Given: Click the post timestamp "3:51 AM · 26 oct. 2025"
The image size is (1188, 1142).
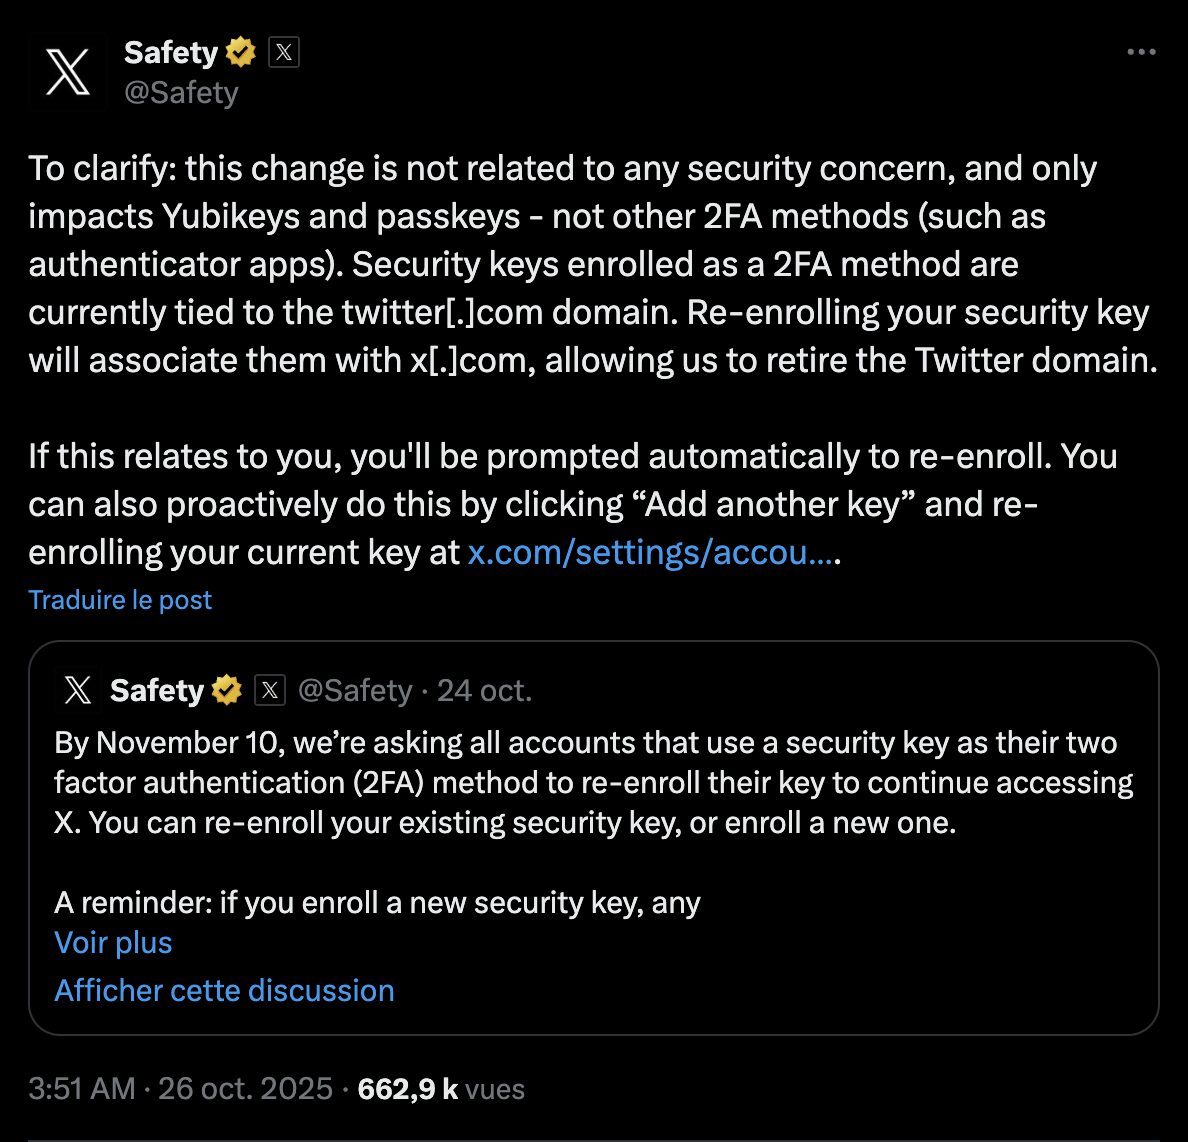Looking at the screenshot, I should (180, 1088).
